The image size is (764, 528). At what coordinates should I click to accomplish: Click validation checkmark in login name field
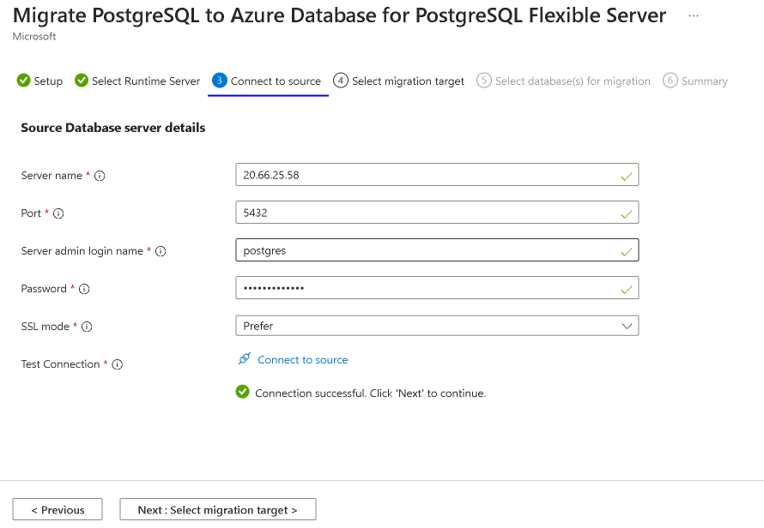[x=627, y=252]
